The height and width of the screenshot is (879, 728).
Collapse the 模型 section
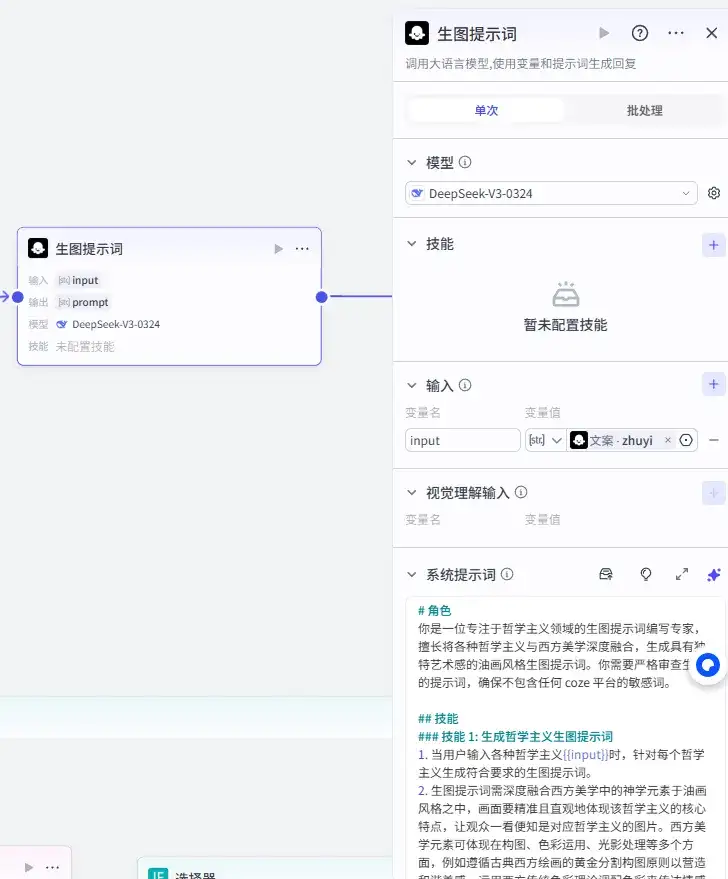point(412,163)
